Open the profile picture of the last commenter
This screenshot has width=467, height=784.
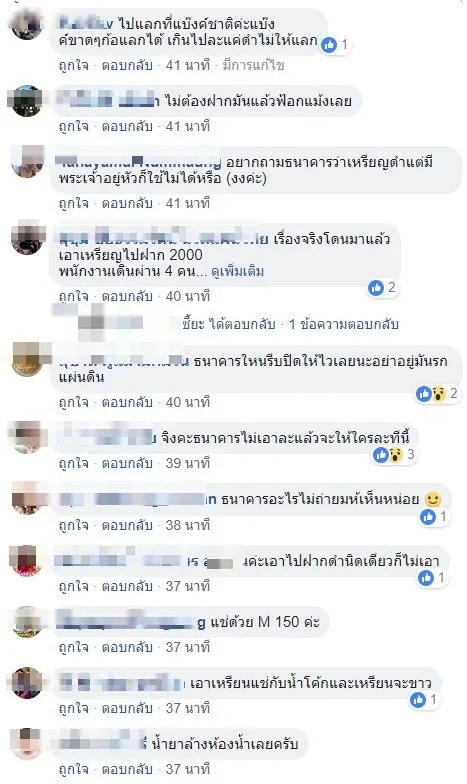27,744
